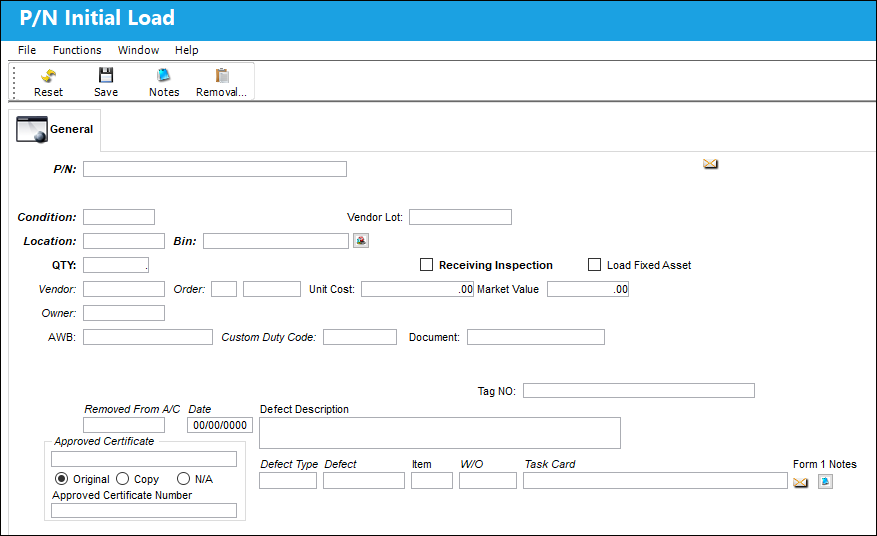This screenshot has height=536, width=877.
Task: Switch to the General tab
Action: click(55, 129)
